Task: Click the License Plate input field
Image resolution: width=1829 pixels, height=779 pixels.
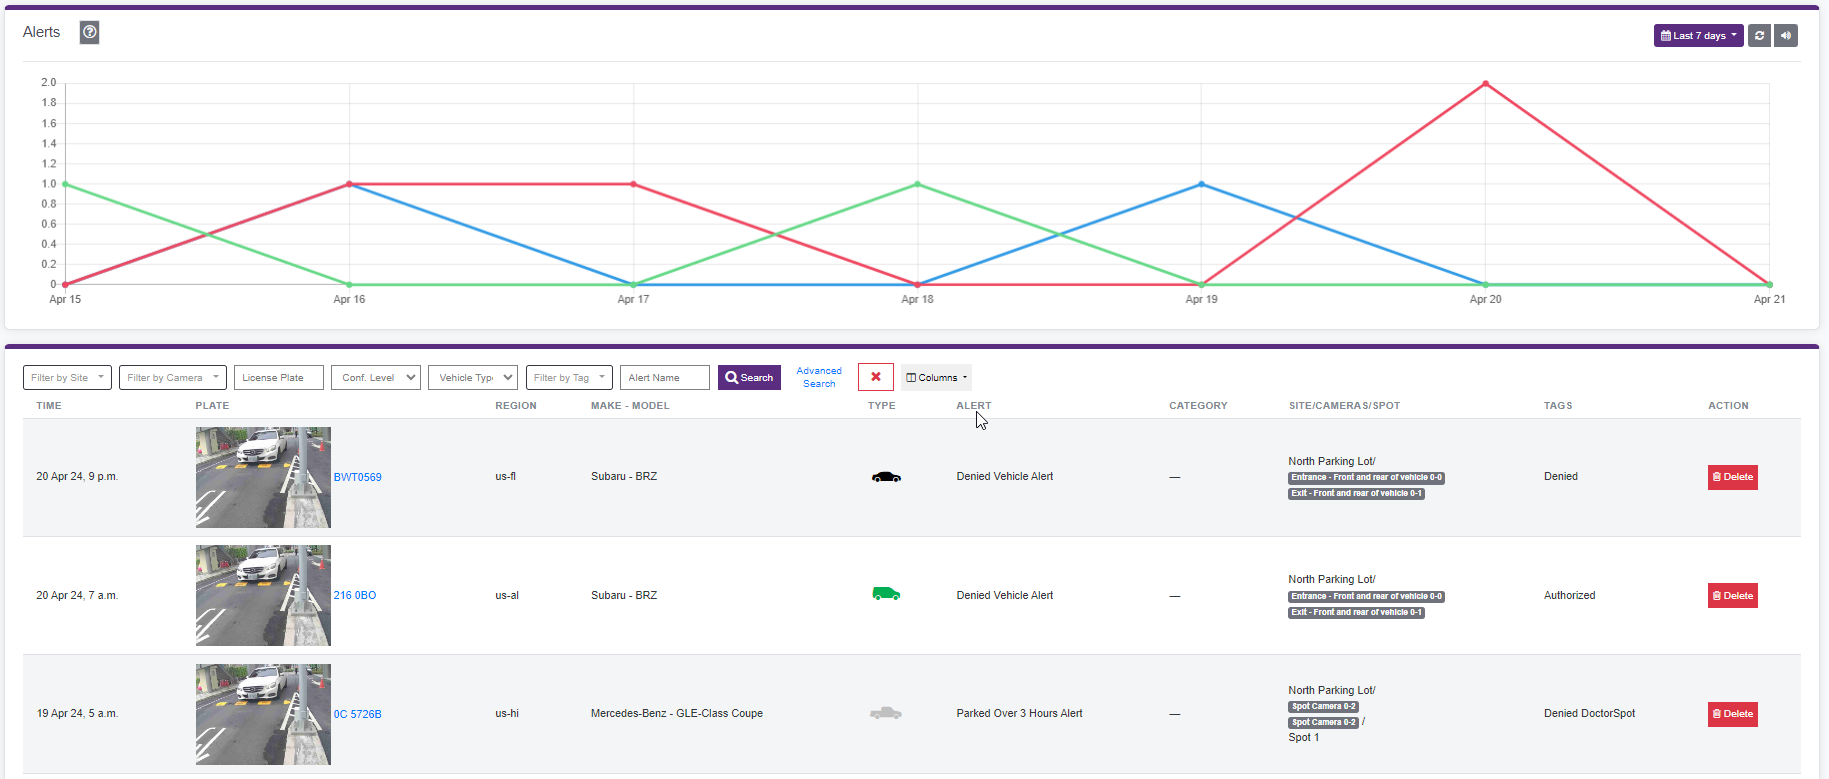Action: coord(279,378)
